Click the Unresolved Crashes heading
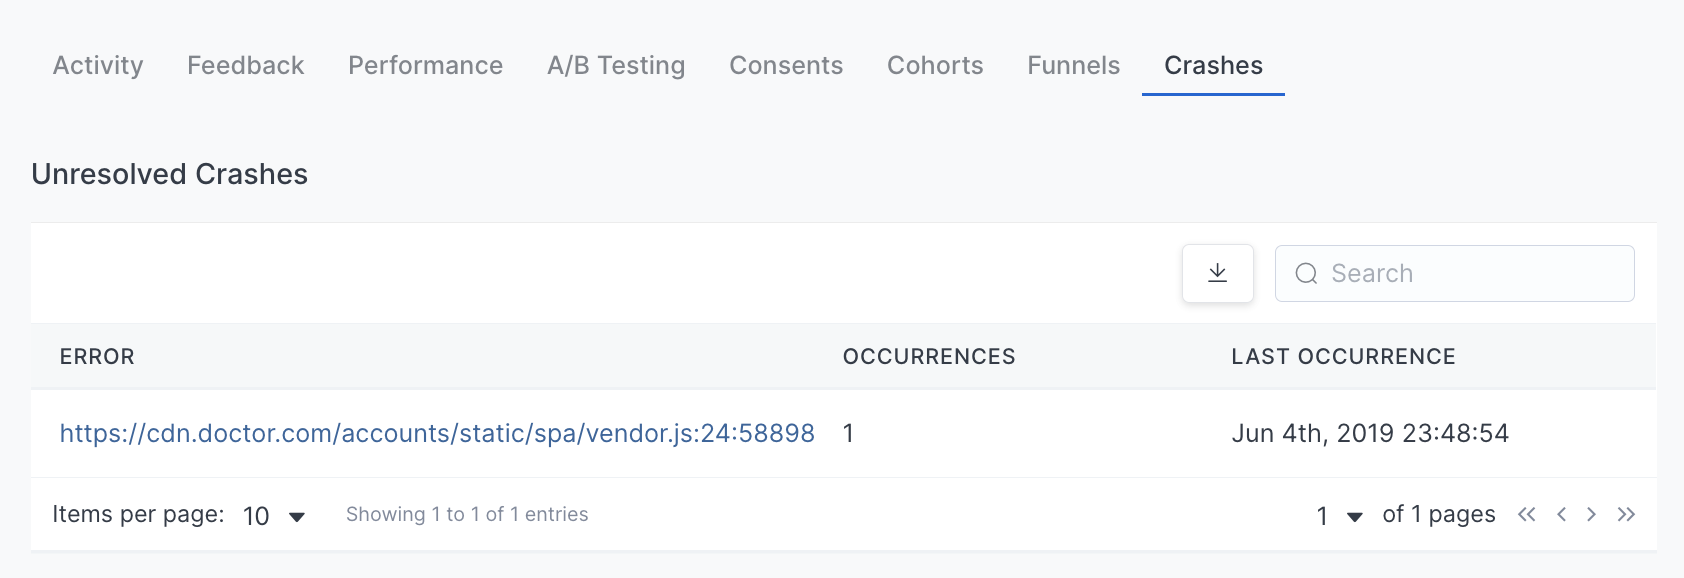Screen dimensions: 1684x578 pos(170,174)
